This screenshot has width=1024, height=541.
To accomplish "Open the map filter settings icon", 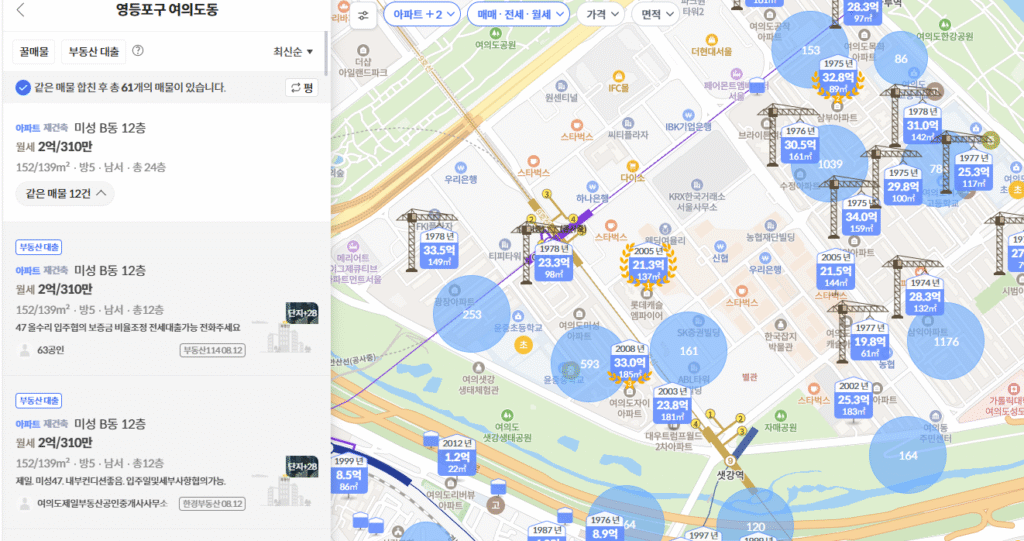I will tap(363, 15).
